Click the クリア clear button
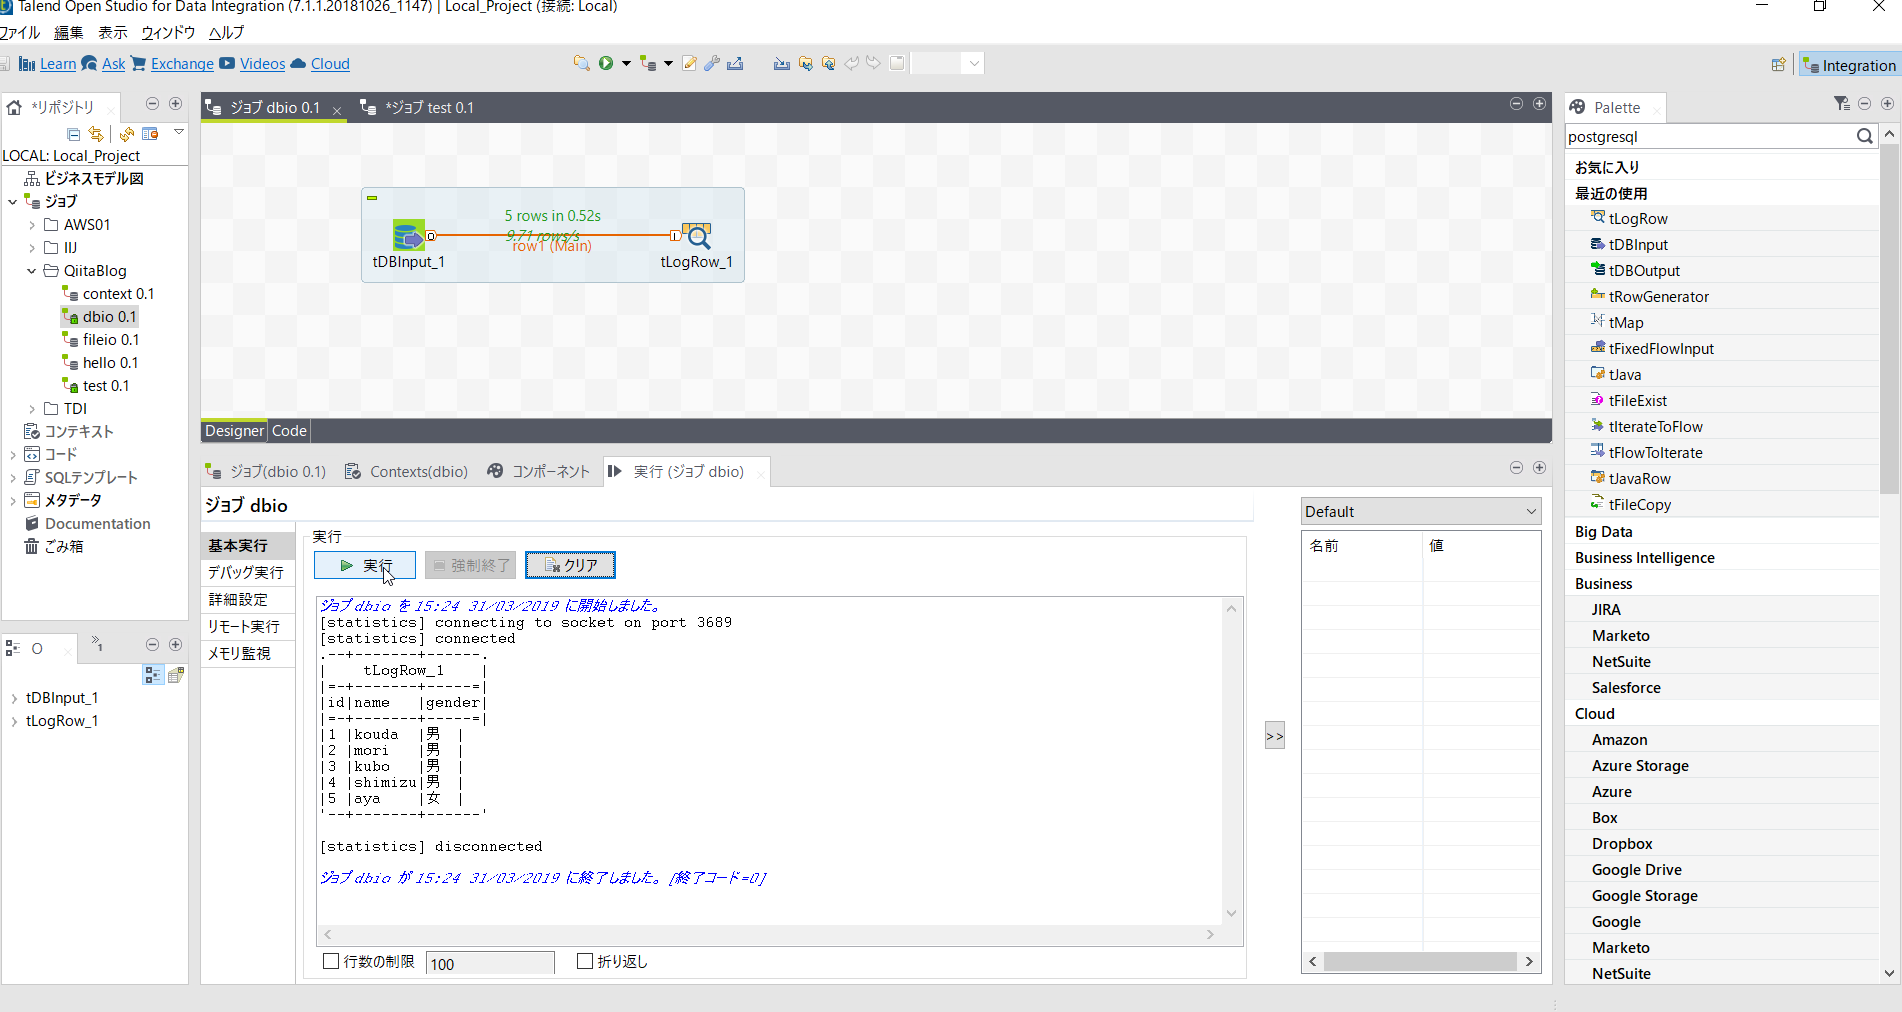Image resolution: width=1902 pixels, height=1012 pixels. click(570, 565)
